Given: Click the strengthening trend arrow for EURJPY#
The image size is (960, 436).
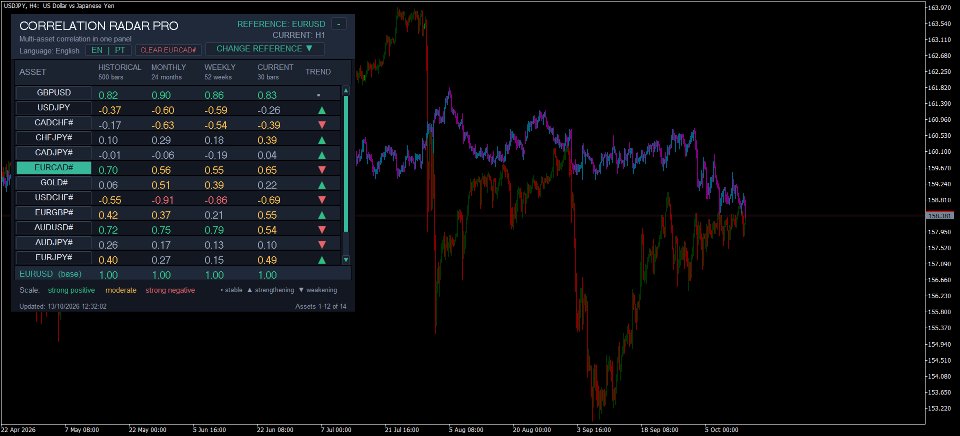Looking at the screenshot, I should pyautogui.click(x=322, y=260).
